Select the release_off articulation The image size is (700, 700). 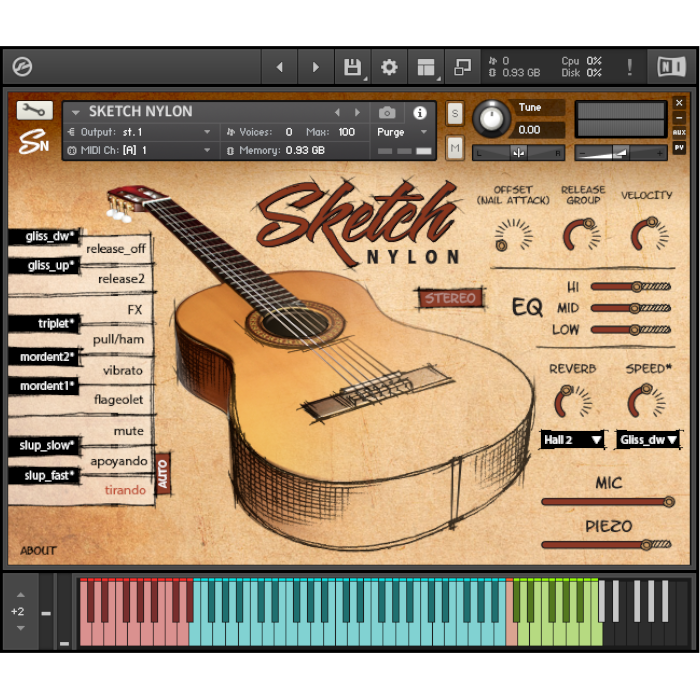(116, 249)
